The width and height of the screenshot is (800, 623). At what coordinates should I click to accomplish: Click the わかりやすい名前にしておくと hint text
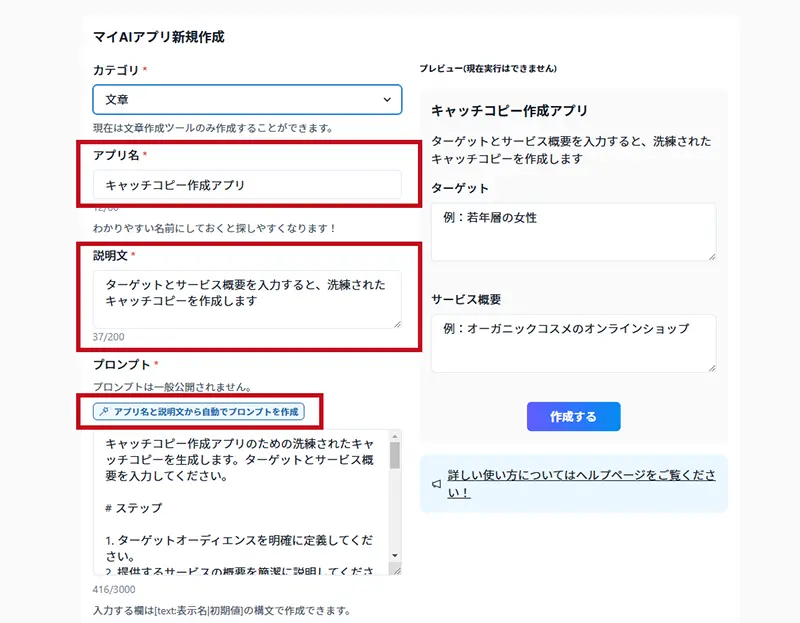coord(214,228)
